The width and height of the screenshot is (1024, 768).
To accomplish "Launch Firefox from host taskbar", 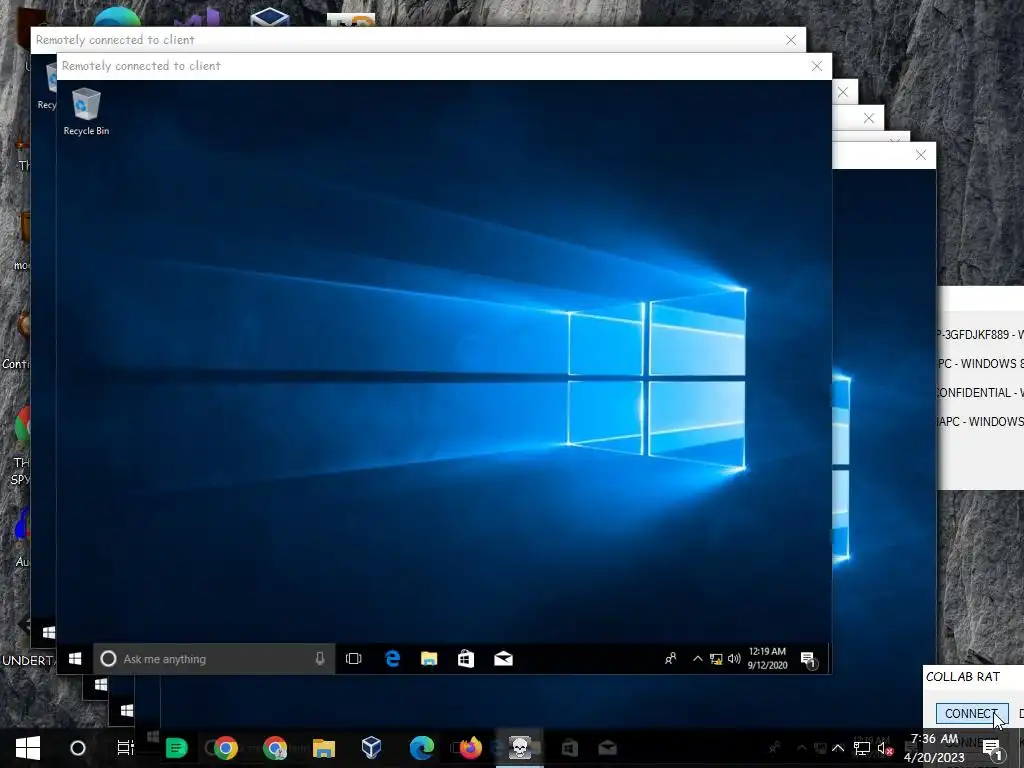I will point(470,748).
